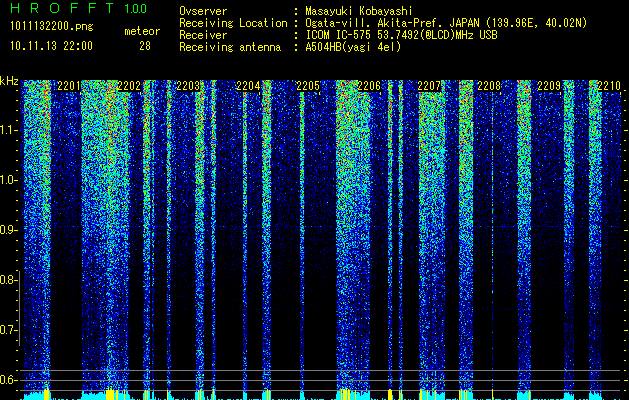Click the 2205 time marker

(x=308, y=86)
